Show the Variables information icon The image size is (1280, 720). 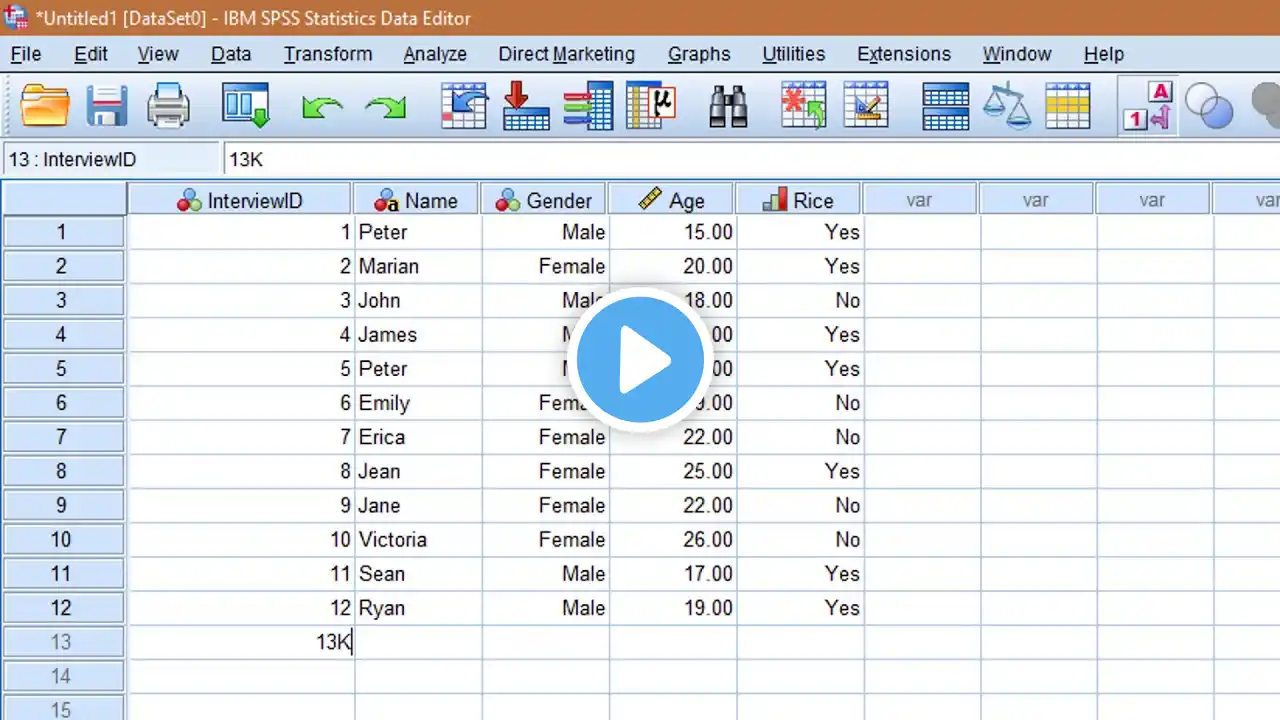click(588, 105)
